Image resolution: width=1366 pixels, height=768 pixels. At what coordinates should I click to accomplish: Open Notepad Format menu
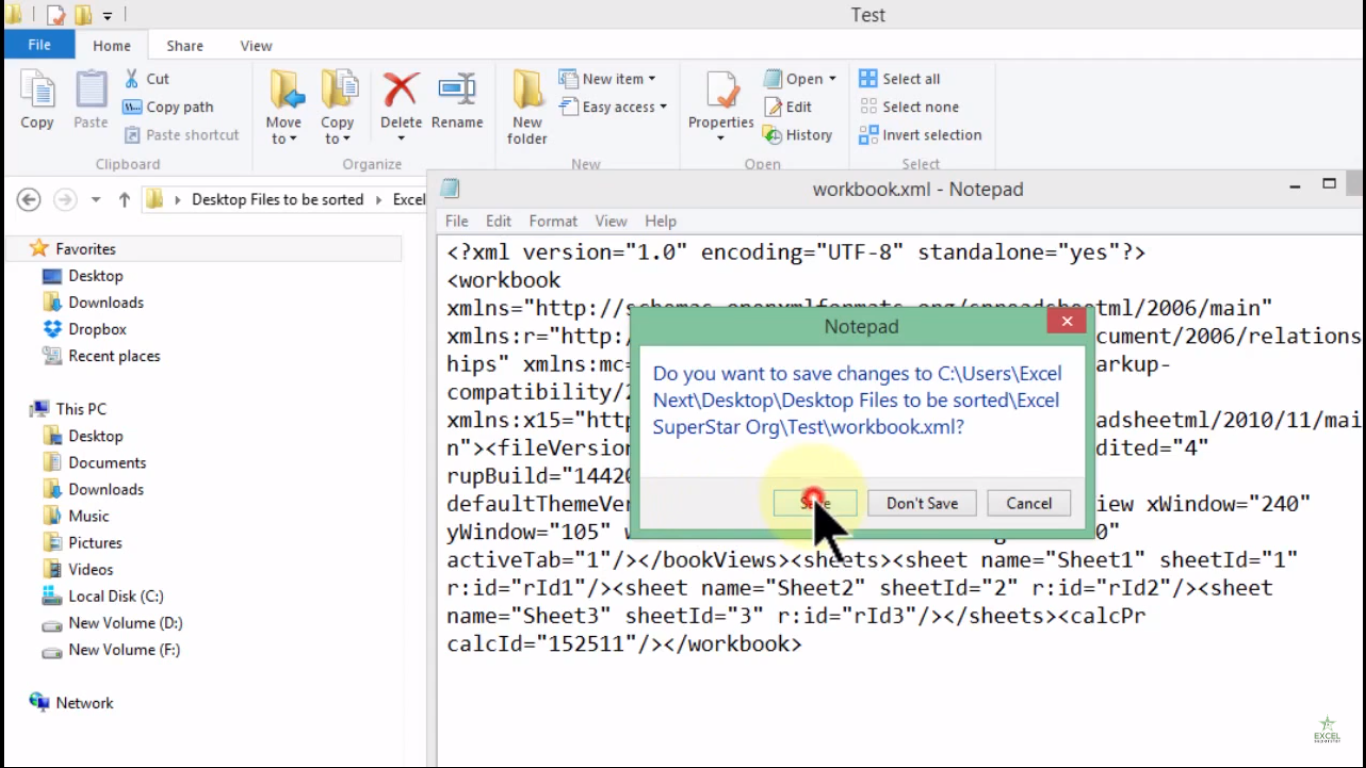pyautogui.click(x=553, y=221)
